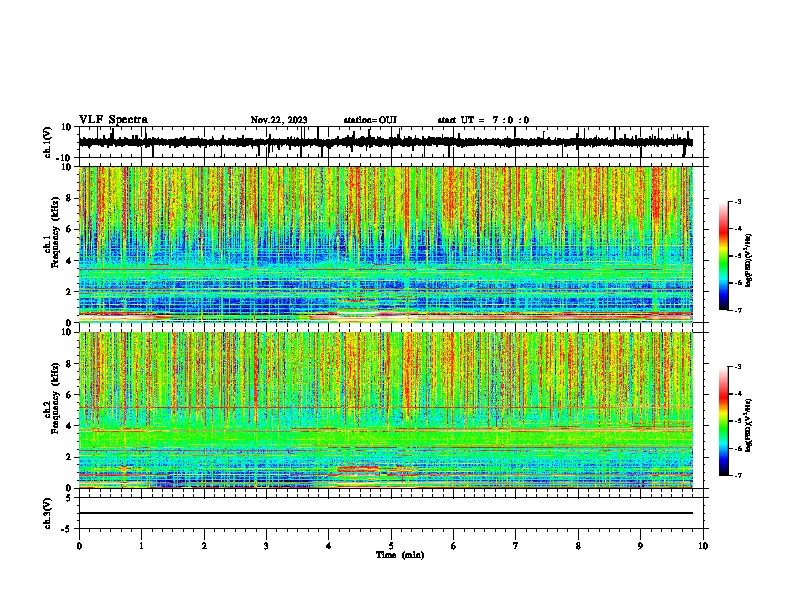
Task: Click the 'Time (min)' axis label
Action: point(400,555)
